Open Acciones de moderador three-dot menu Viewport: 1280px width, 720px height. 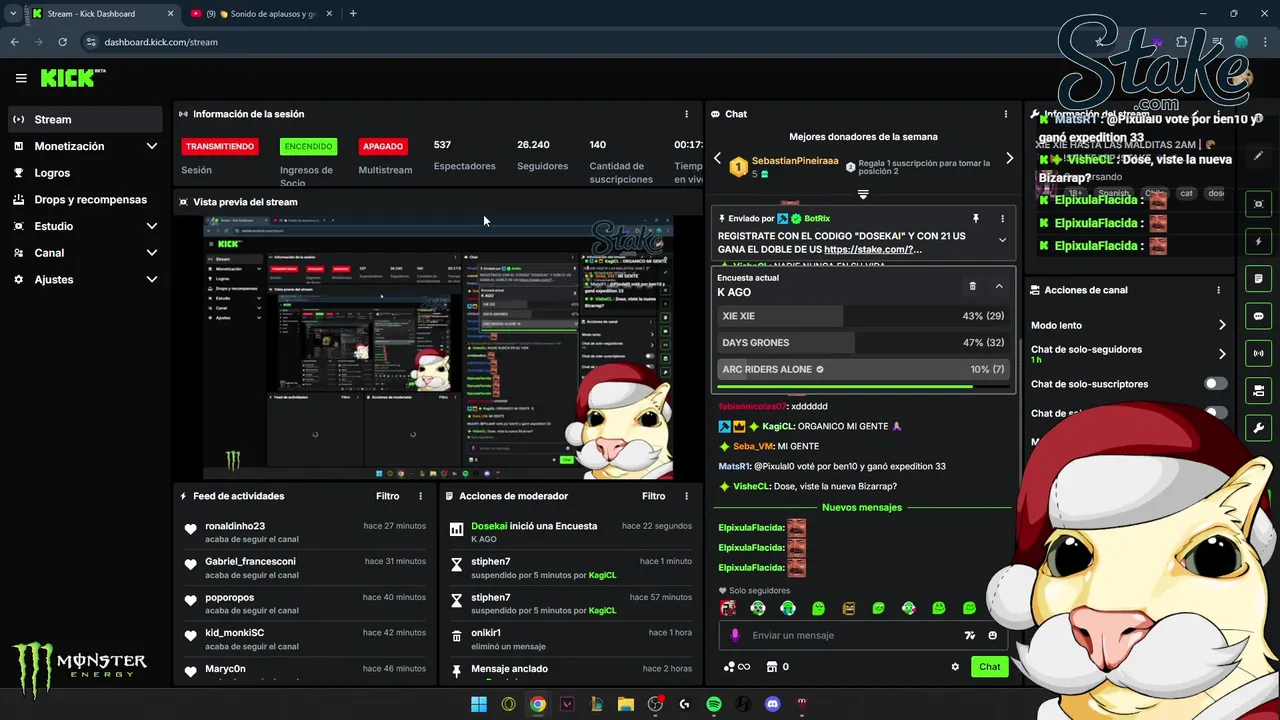coord(686,496)
